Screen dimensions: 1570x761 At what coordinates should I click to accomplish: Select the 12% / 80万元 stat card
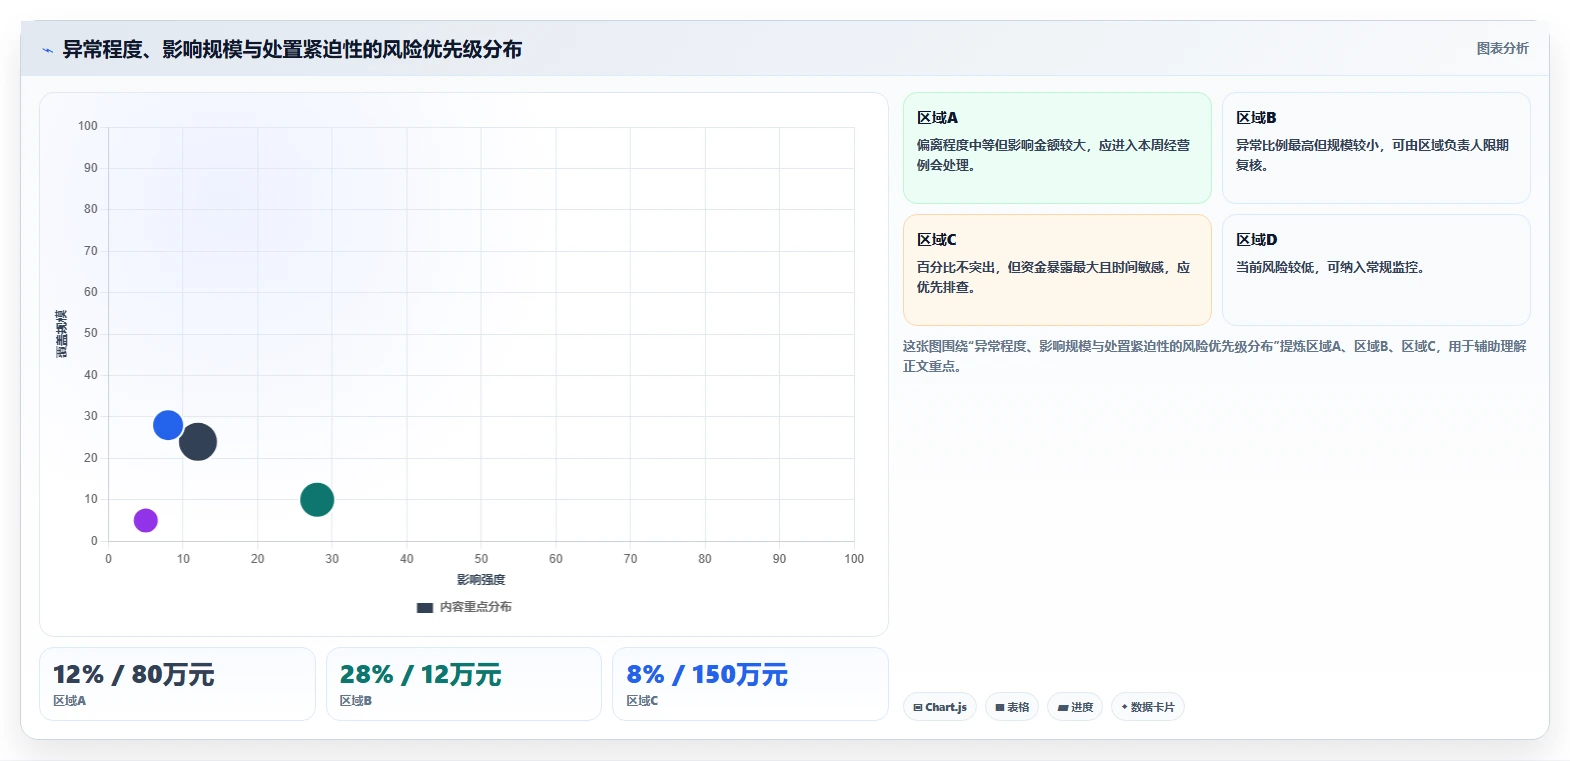[x=177, y=684]
